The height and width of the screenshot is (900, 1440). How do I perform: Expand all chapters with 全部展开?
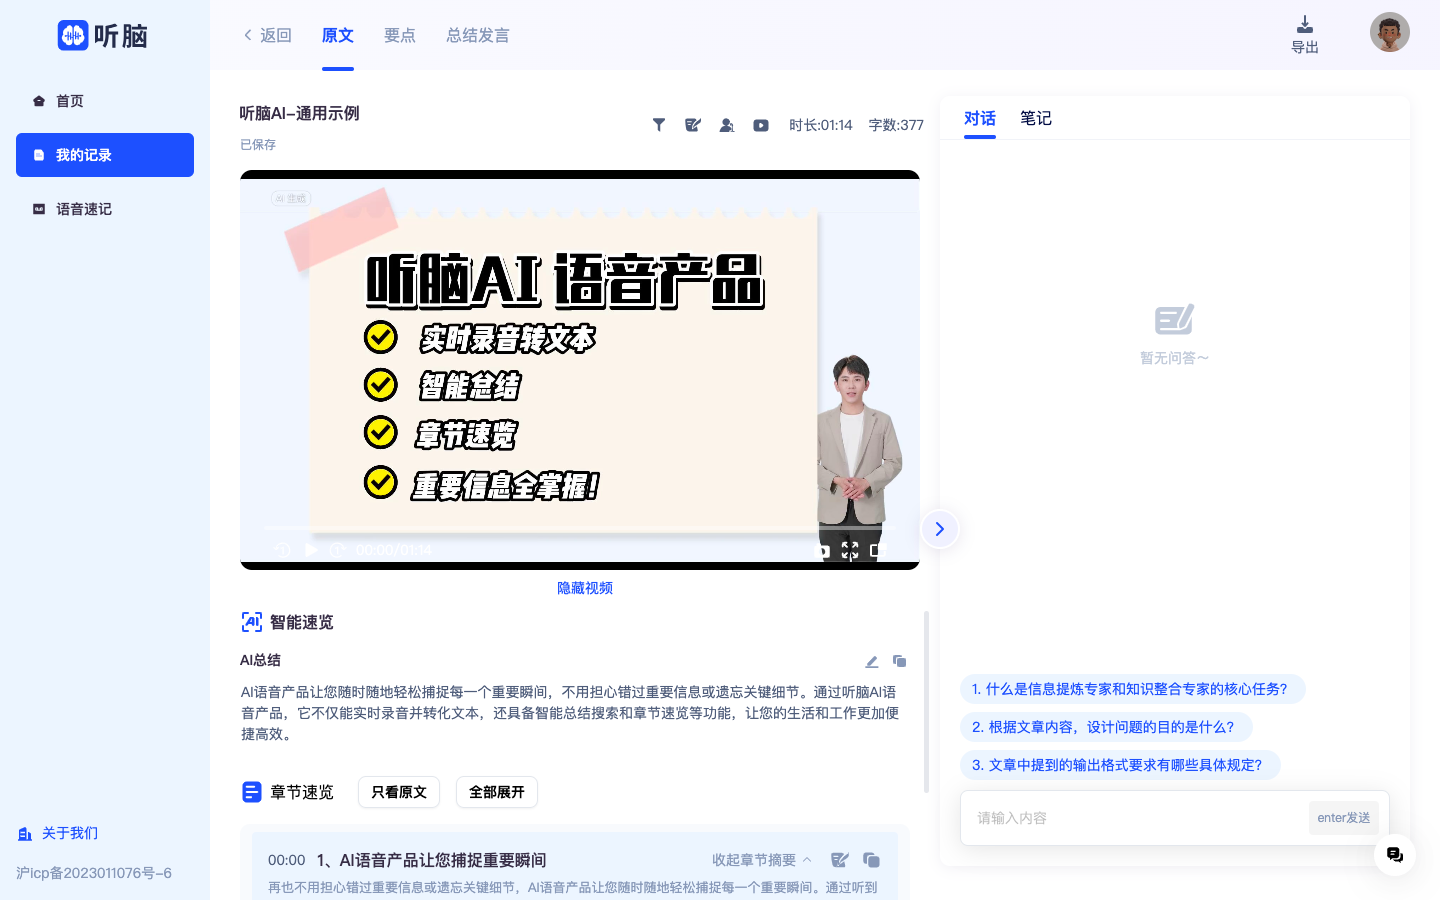(496, 791)
